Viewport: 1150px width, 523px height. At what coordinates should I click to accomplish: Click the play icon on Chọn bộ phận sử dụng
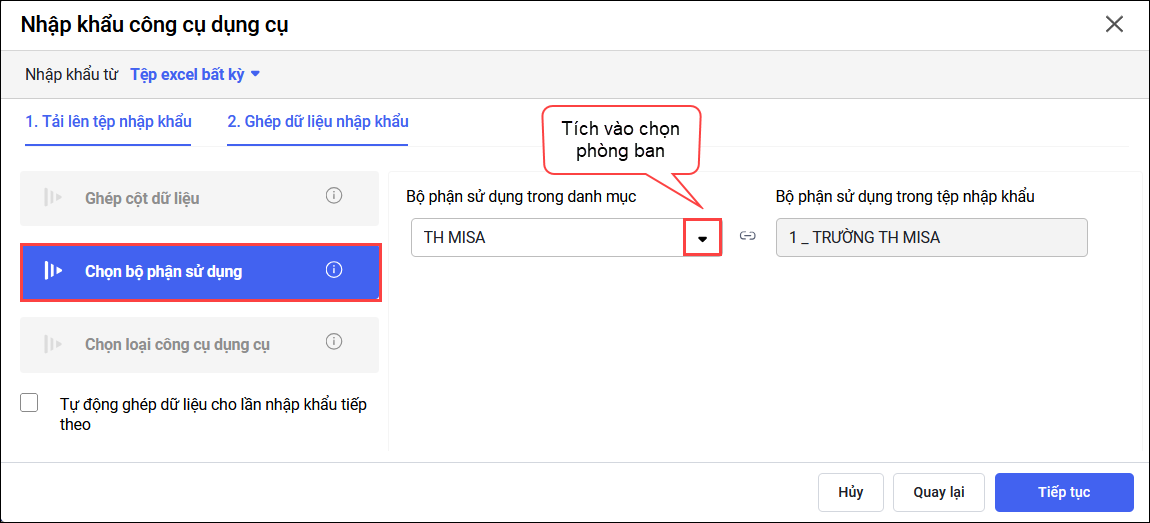[53, 271]
